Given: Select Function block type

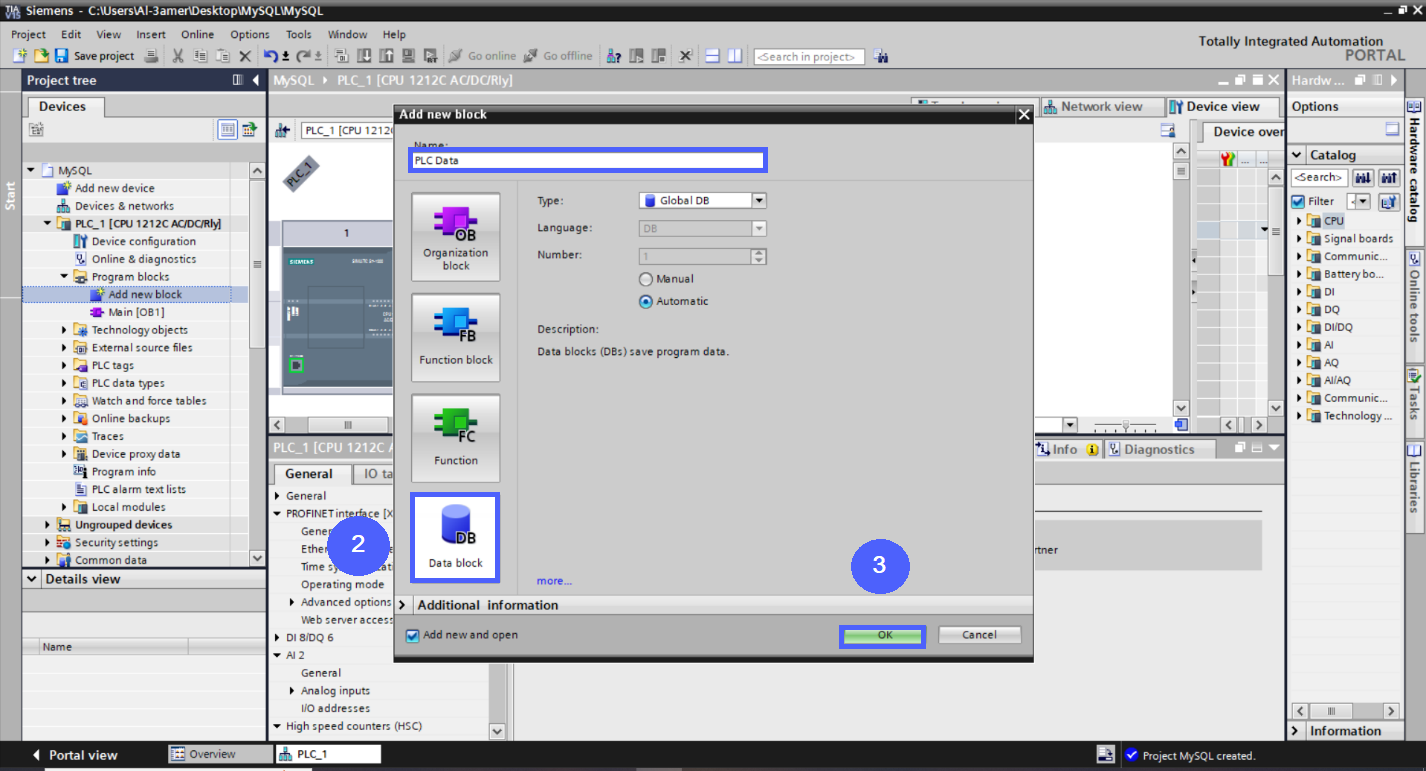Looking at the screenshot, I should tap(456, 336).
